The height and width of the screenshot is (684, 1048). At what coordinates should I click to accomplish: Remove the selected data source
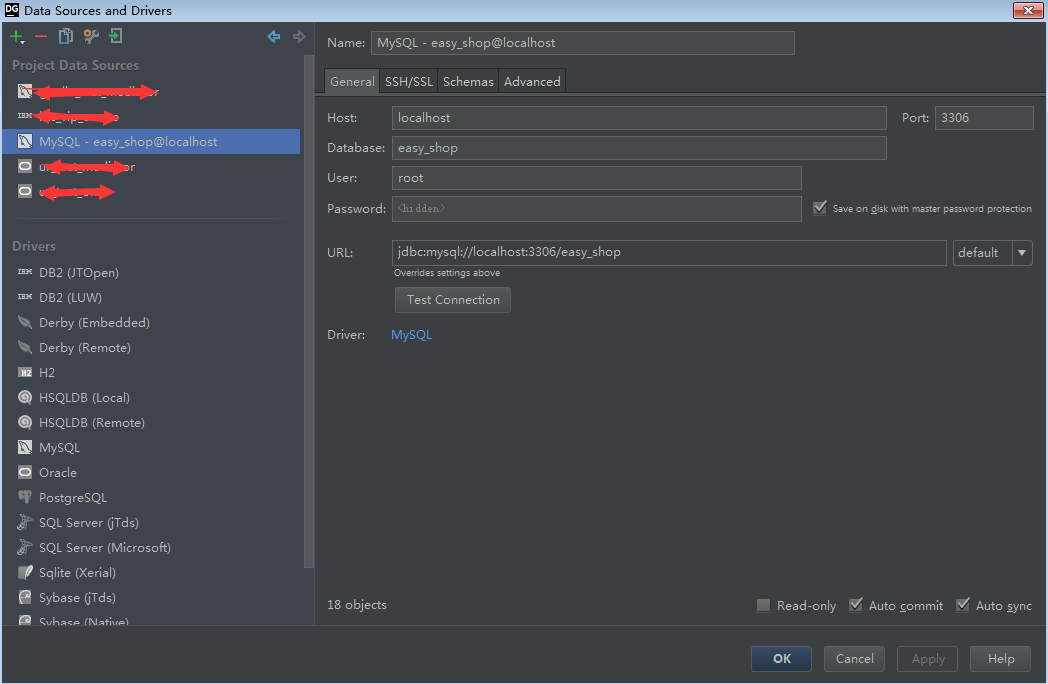click(41, 35)
